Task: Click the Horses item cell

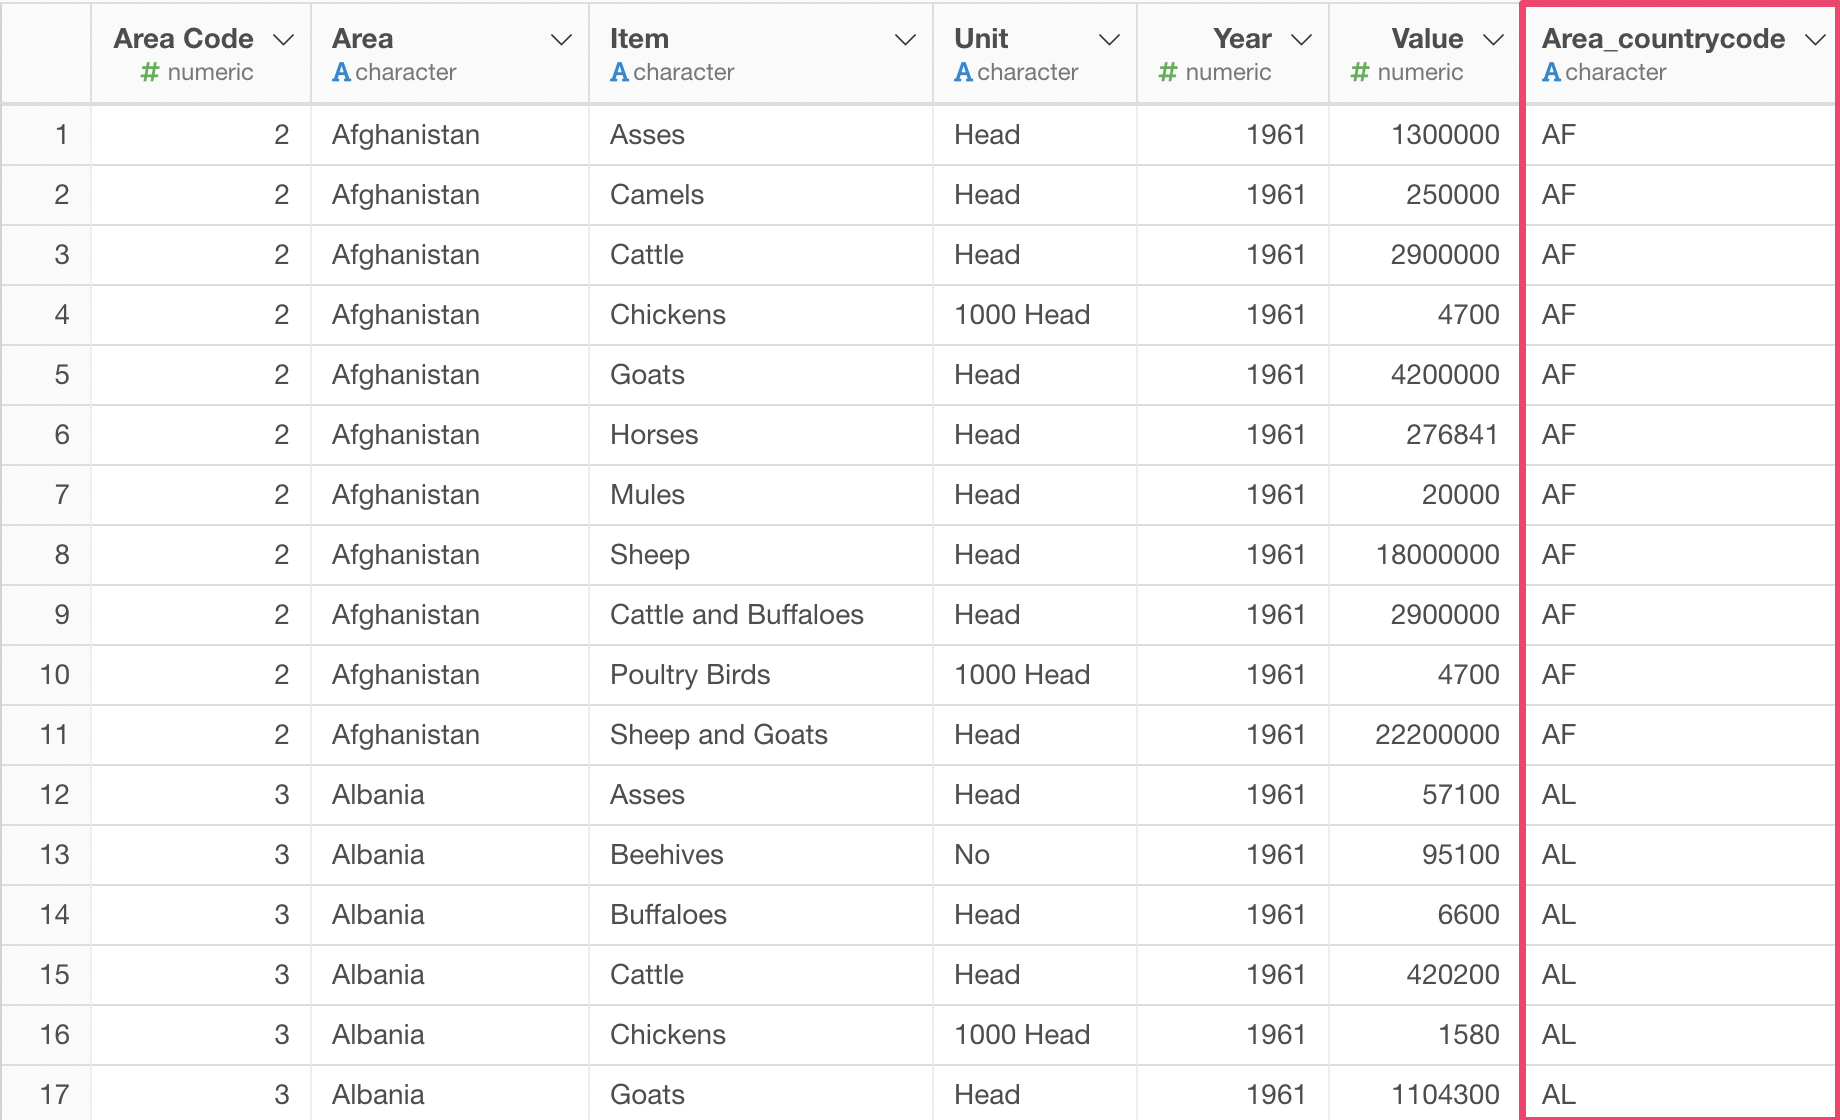Action: click(761, 435)
